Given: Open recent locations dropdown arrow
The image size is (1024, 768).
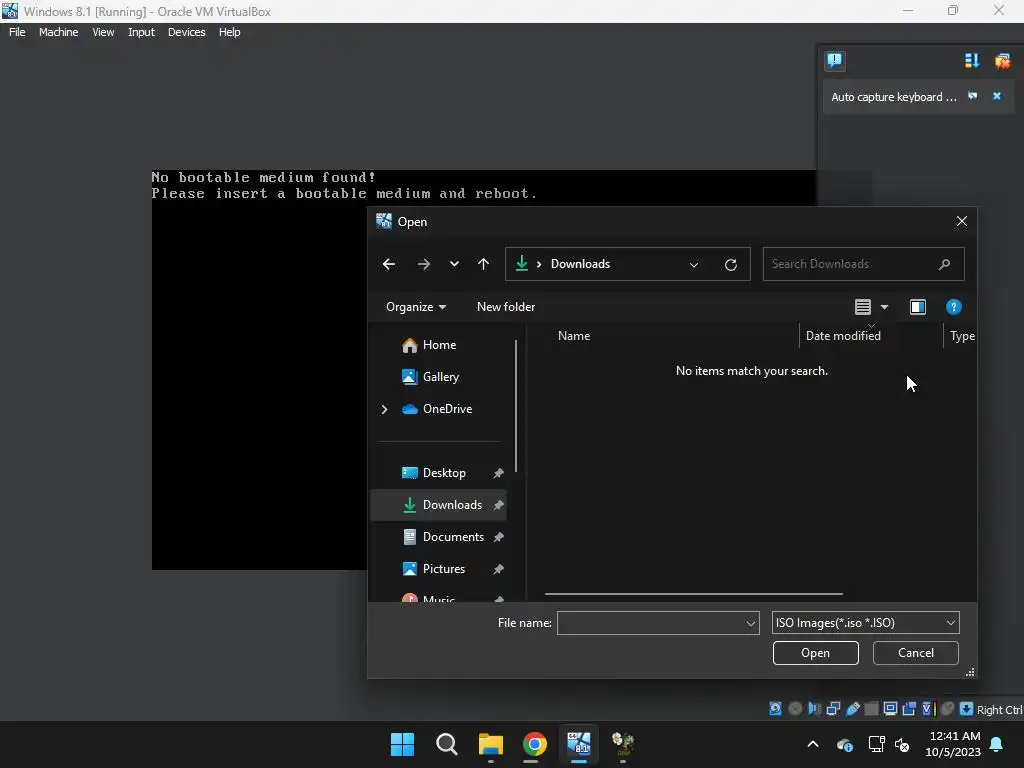Looking at the screenshot, I should point(454,264).
